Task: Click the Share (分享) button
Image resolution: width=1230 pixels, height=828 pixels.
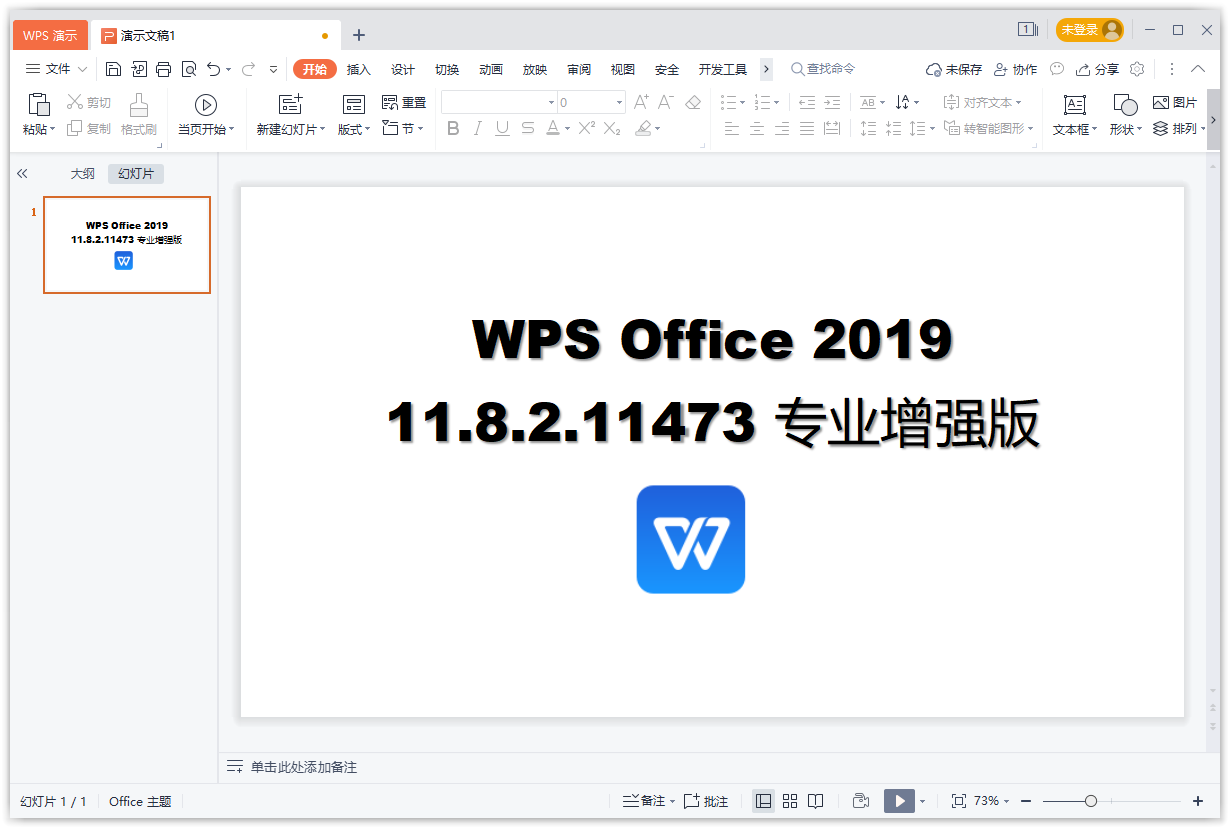Action: pos(1097,69)
